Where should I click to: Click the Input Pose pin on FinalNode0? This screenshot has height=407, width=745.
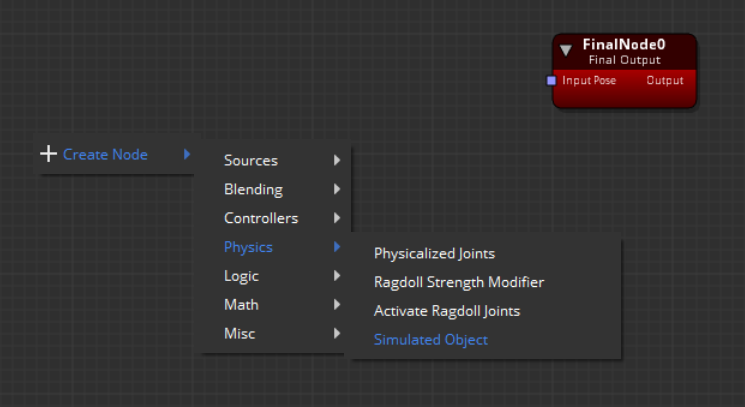point(551,80)
